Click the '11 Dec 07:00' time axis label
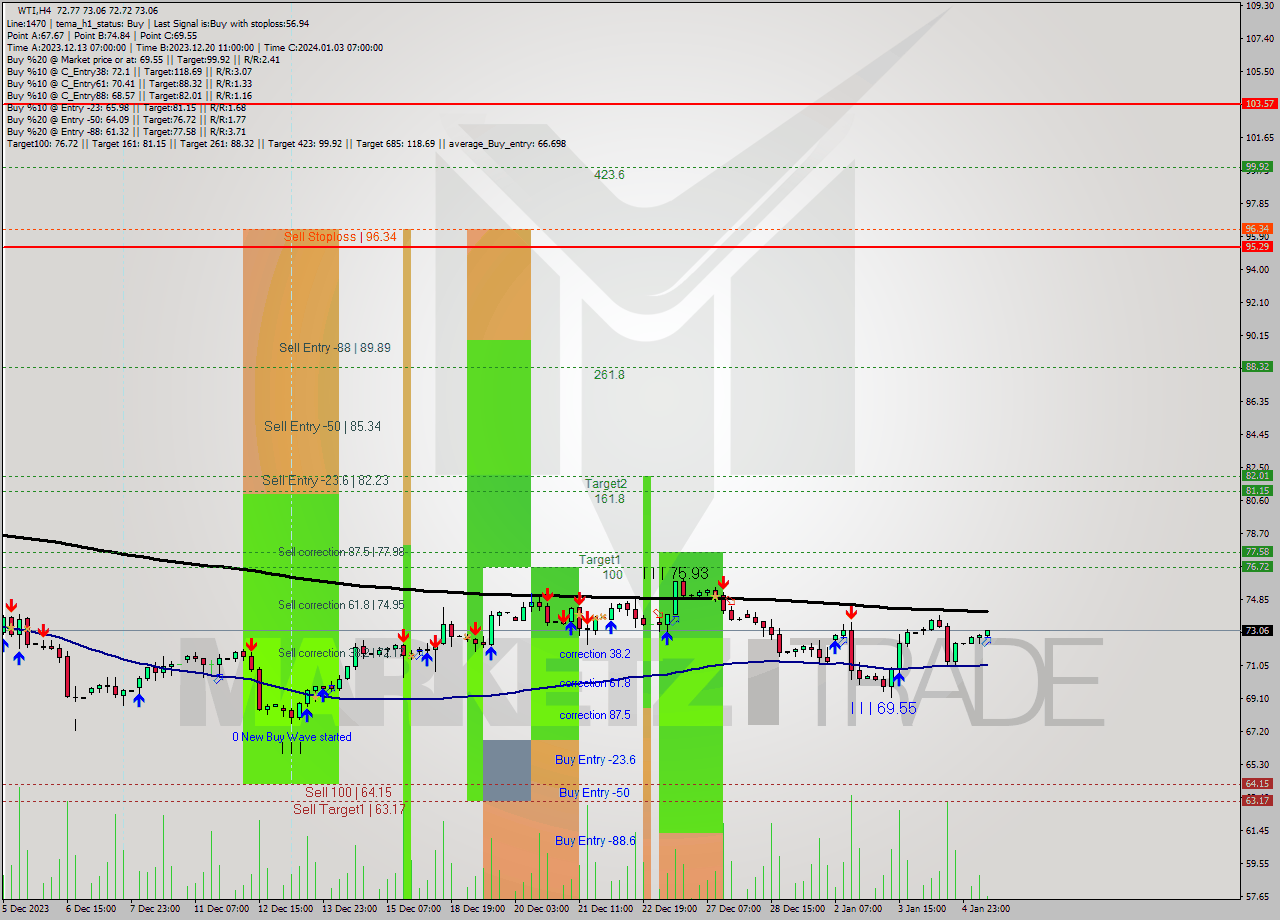This screenshot has height=920, width=1280. (221, 908)
